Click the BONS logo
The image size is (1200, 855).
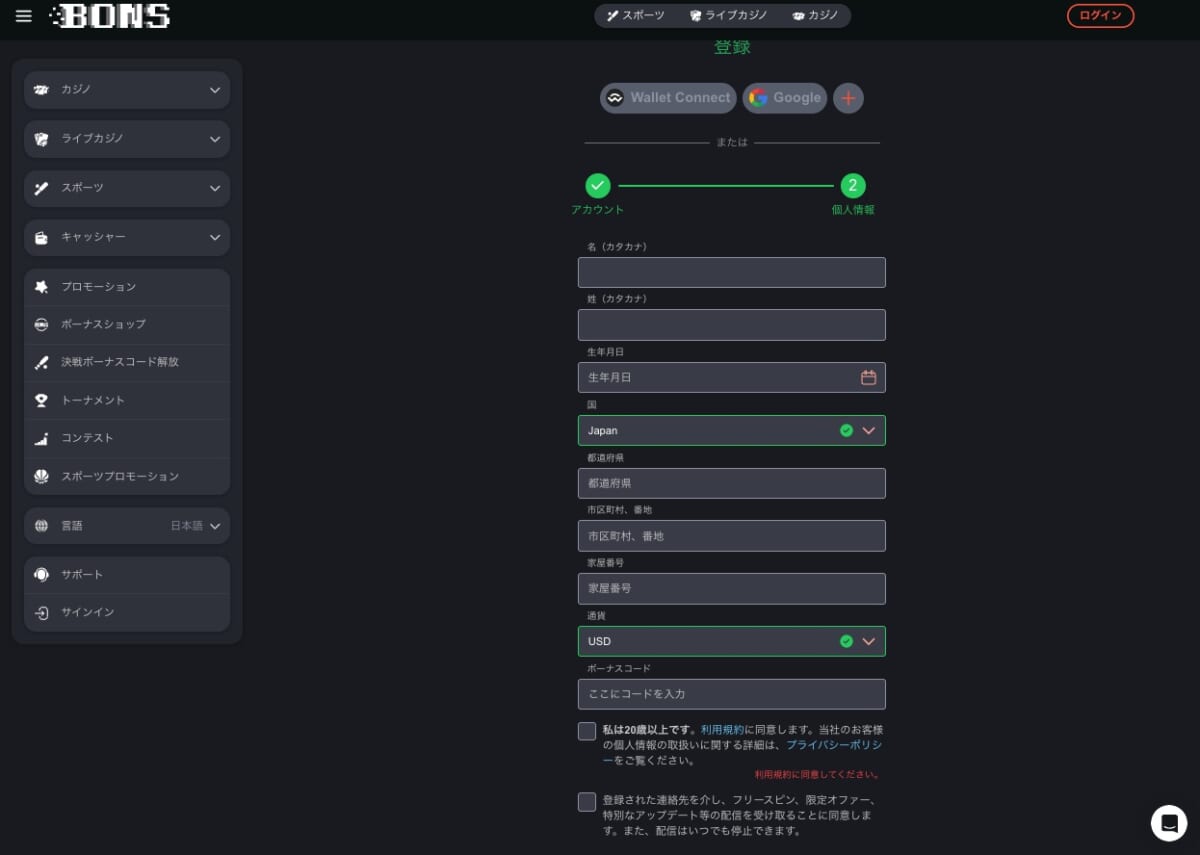point(110,16)
